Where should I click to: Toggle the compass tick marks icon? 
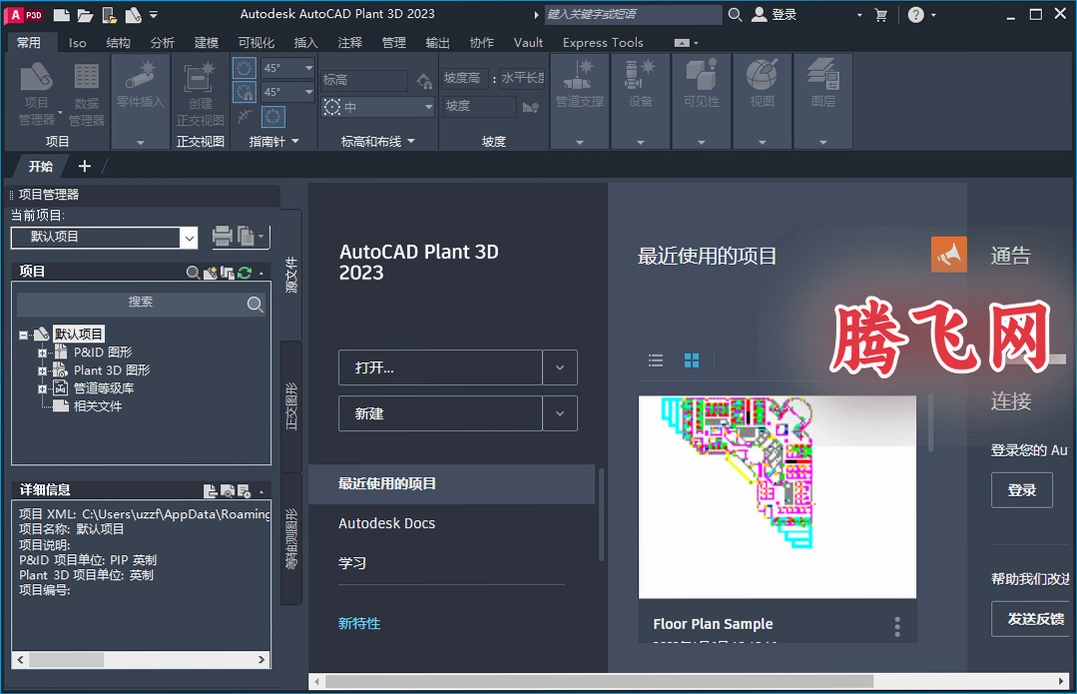coord(244,117)
